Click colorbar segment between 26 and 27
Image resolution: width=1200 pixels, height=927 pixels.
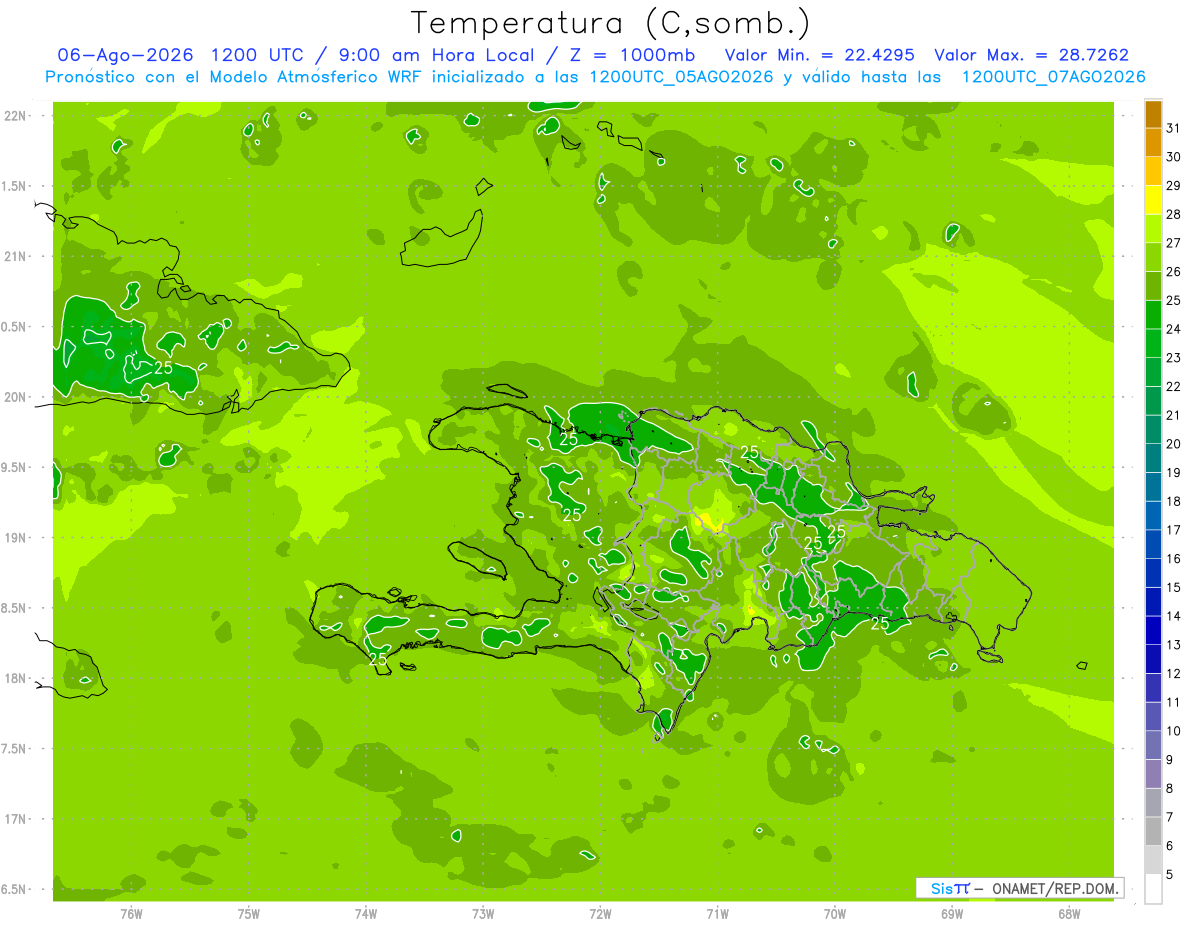tap(1153, 257)
